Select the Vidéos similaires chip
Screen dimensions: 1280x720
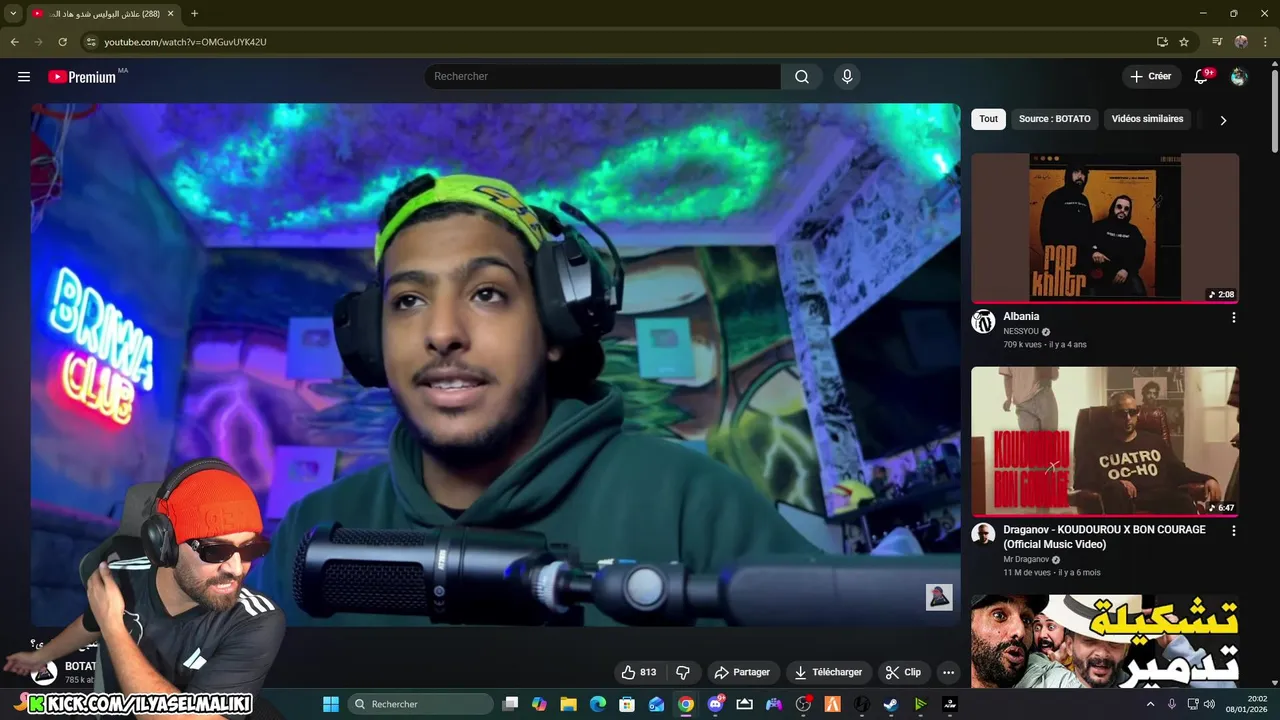1147,119
